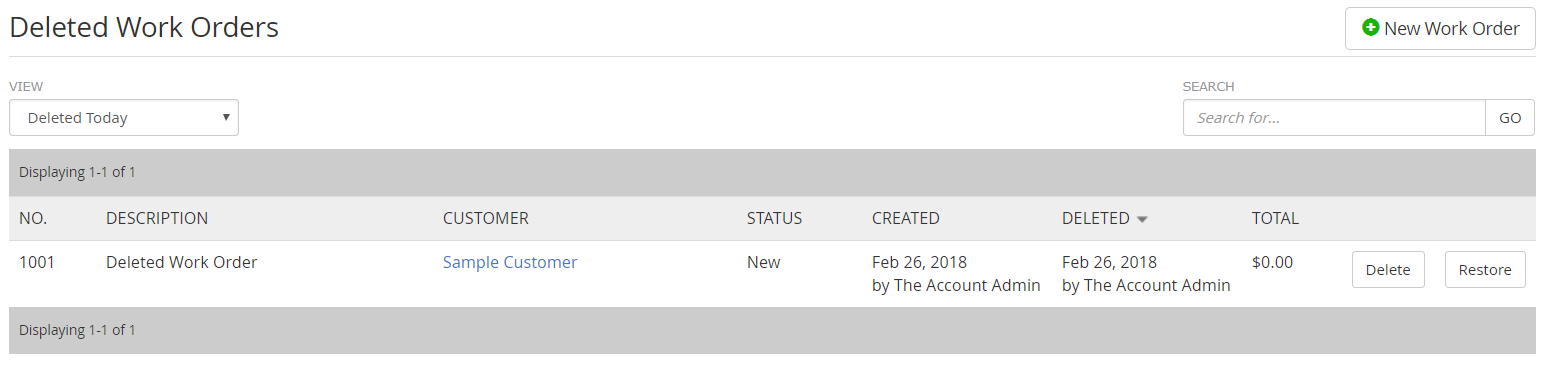Sort by the TOTAL column header
Image resolution: width=1546 pixels, height=367 pixels.
[x=1275, y=218]
